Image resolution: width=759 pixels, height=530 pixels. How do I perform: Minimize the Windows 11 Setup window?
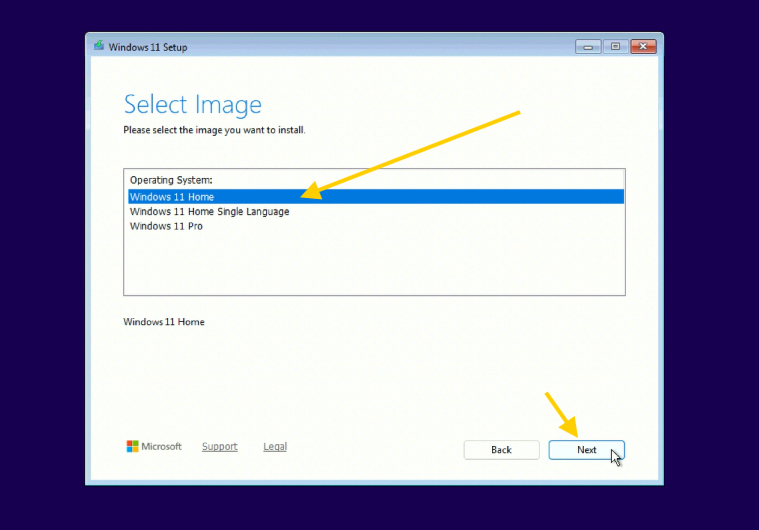(588, 46)
